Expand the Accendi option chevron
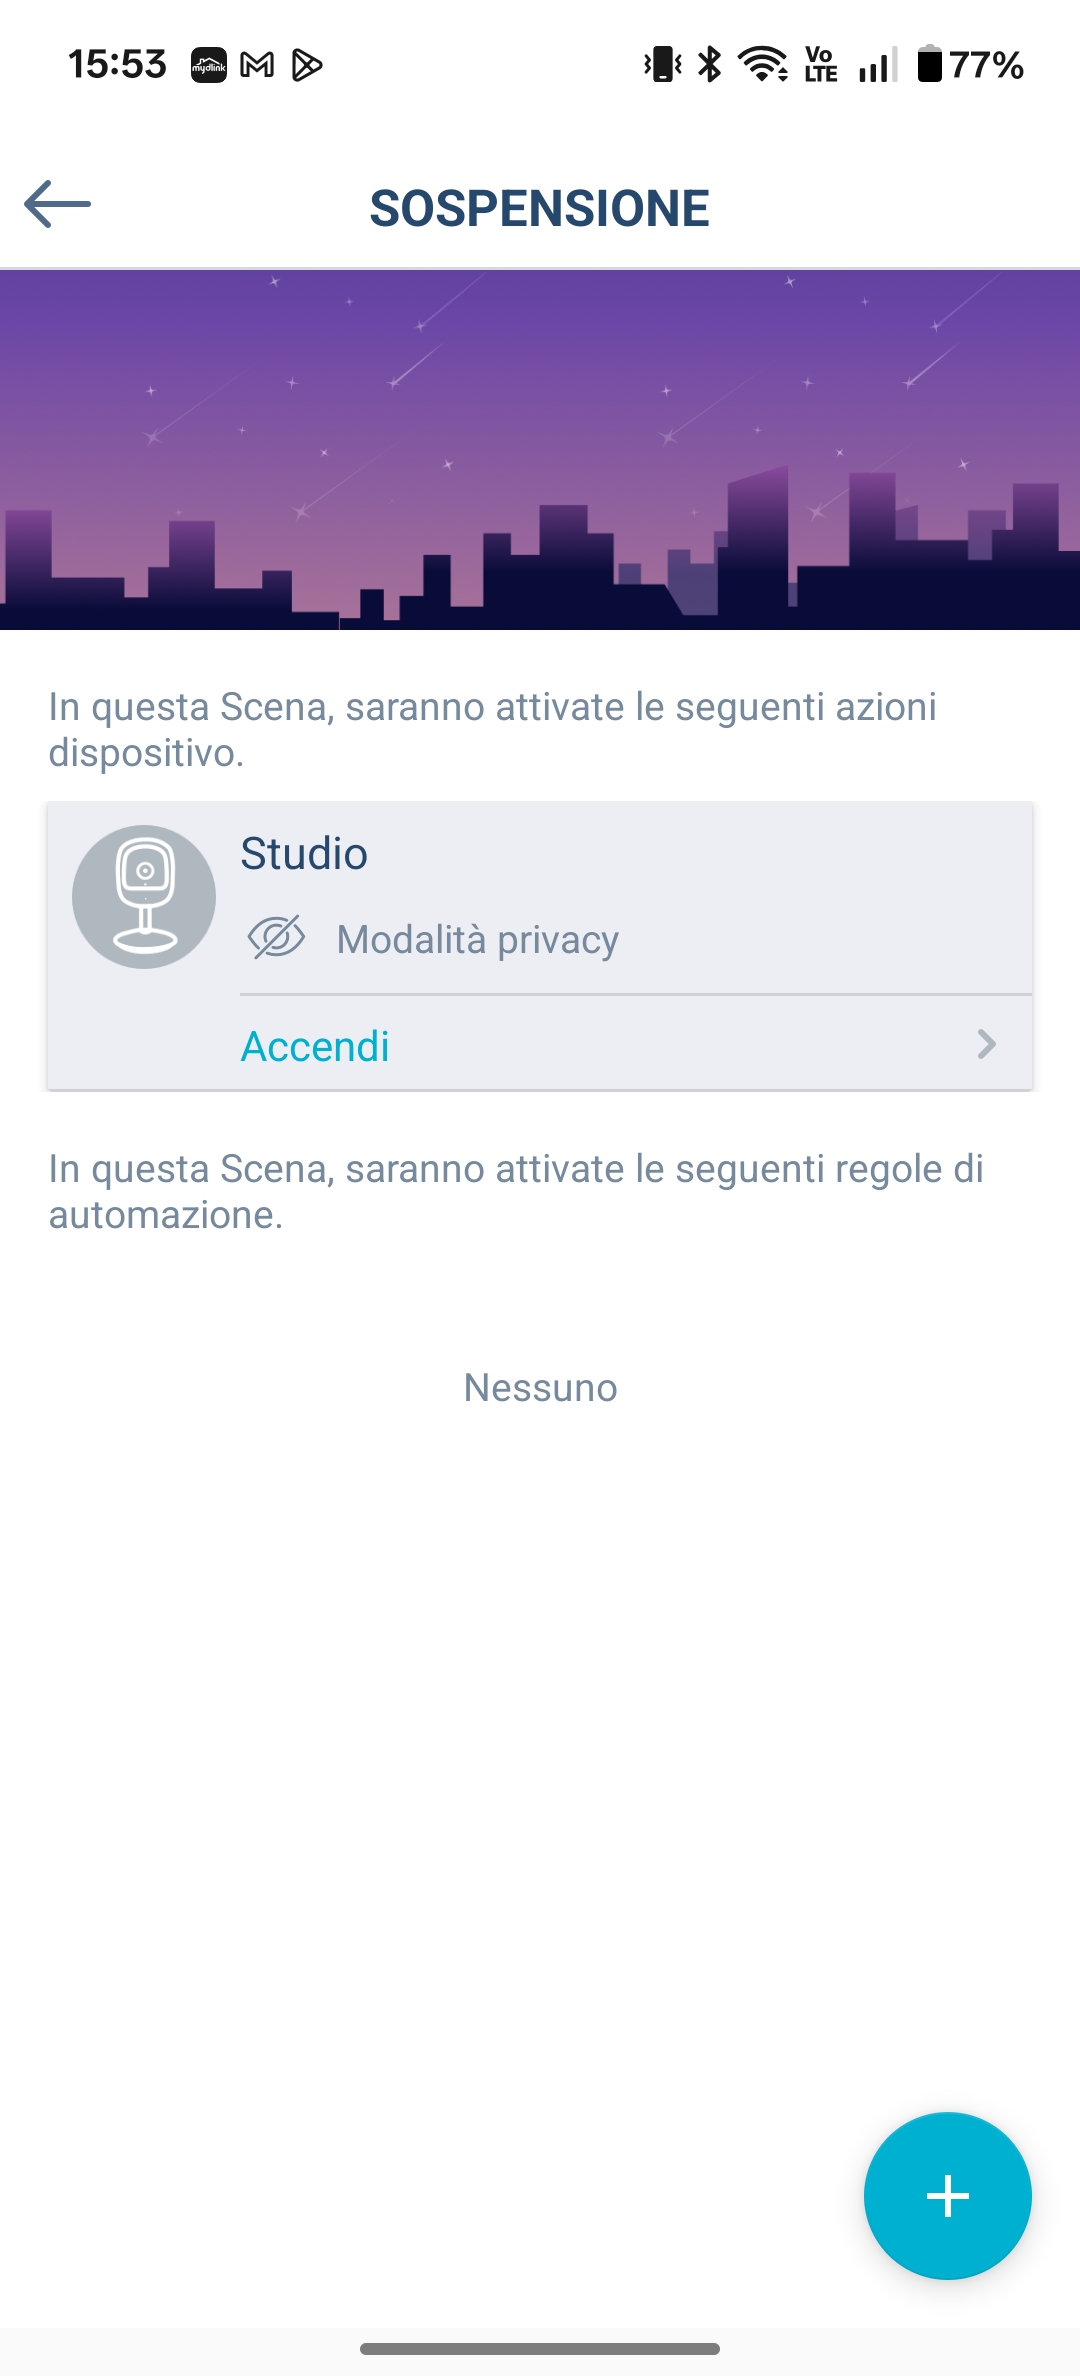Viewport: 1080px width, 2376px height. click(987, 1045)
